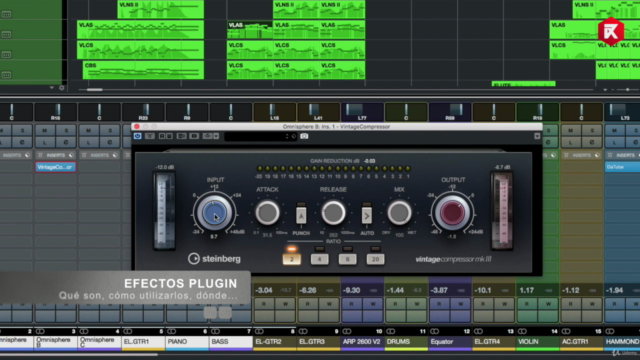Click the Write automation W icon in the plugin header
Image resolution: width=640 pixels, height=360 pixels.
(169, 136)
